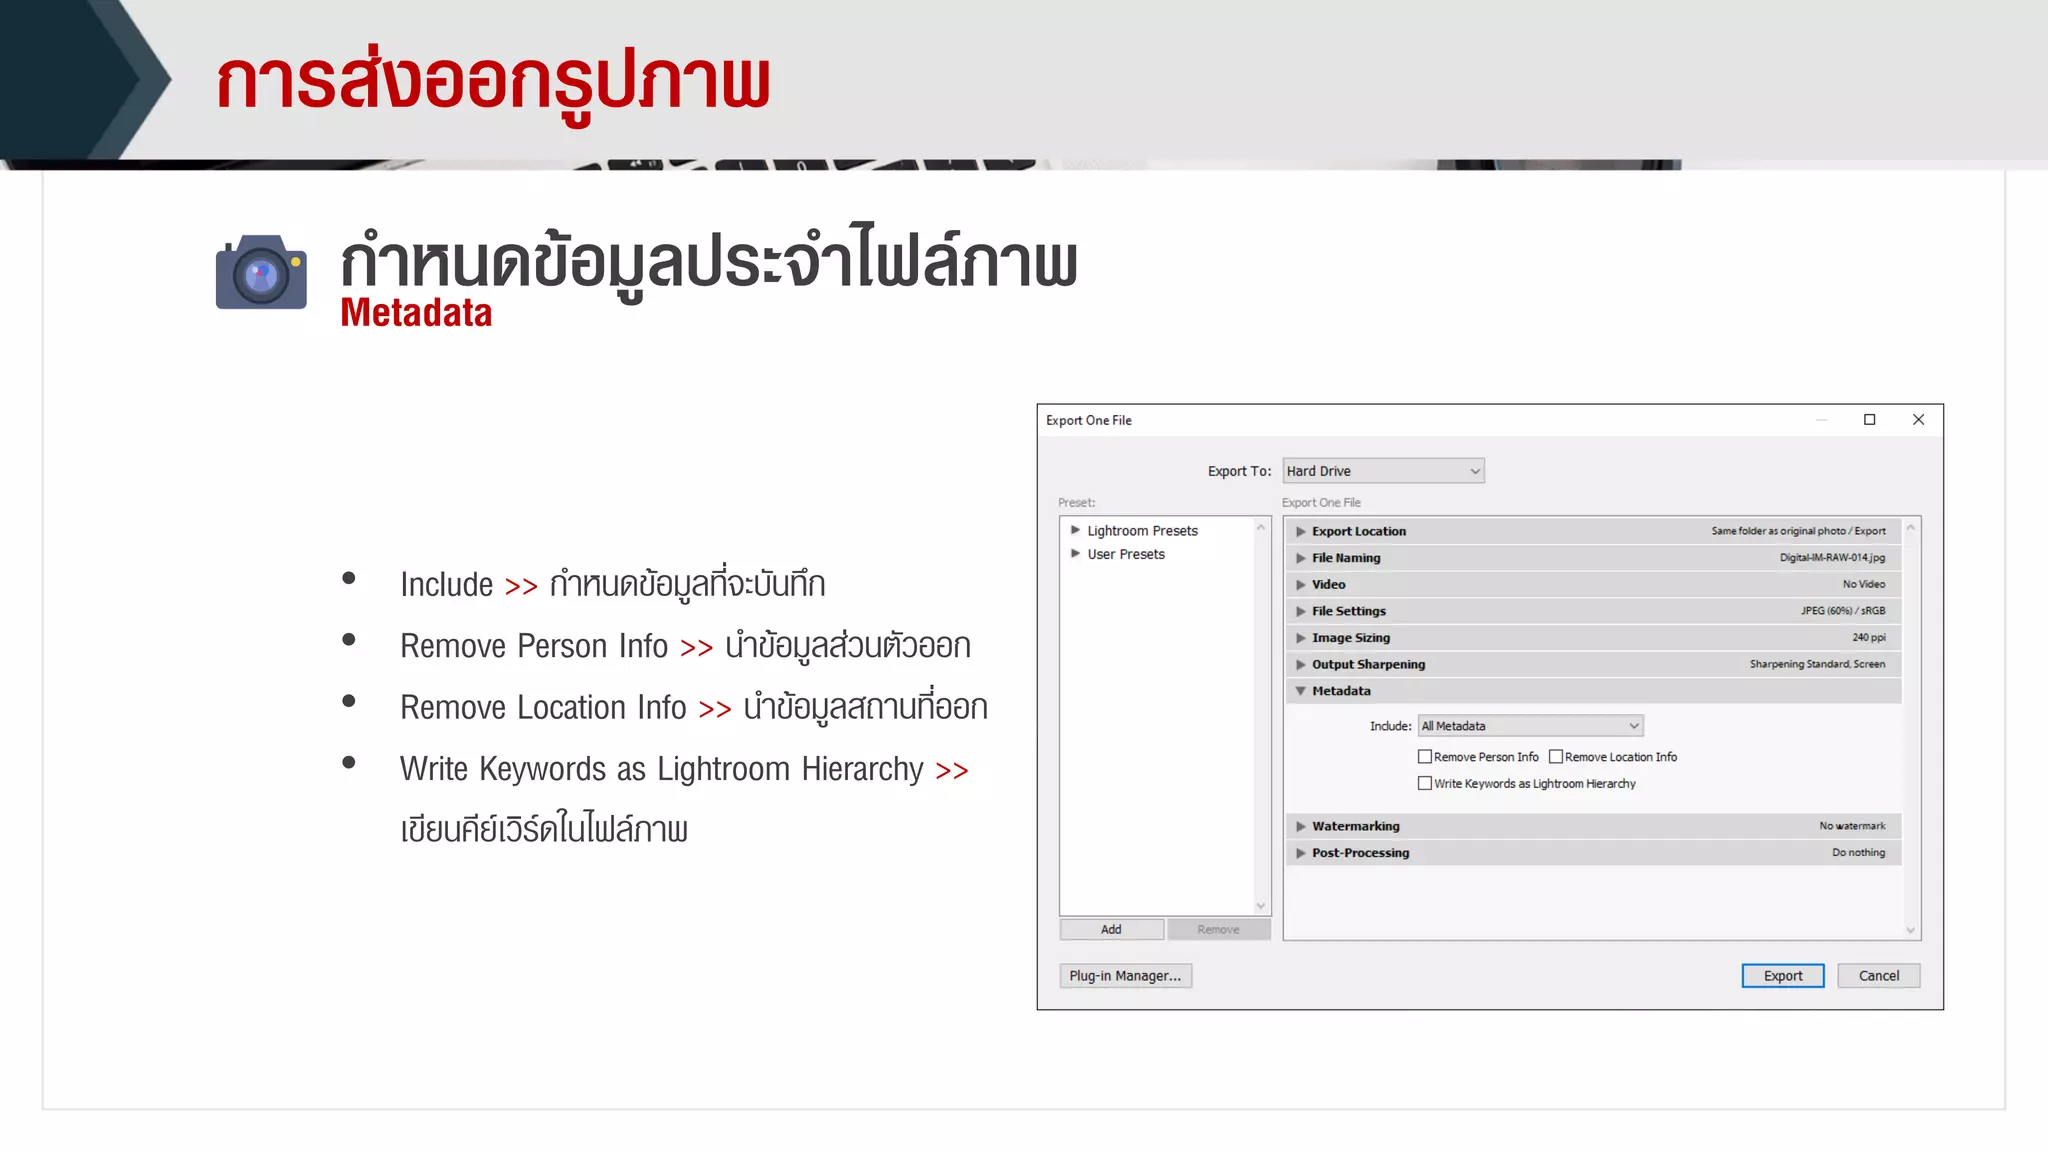Click Add preset button

pyautogui.click(x=1111, y=929)
